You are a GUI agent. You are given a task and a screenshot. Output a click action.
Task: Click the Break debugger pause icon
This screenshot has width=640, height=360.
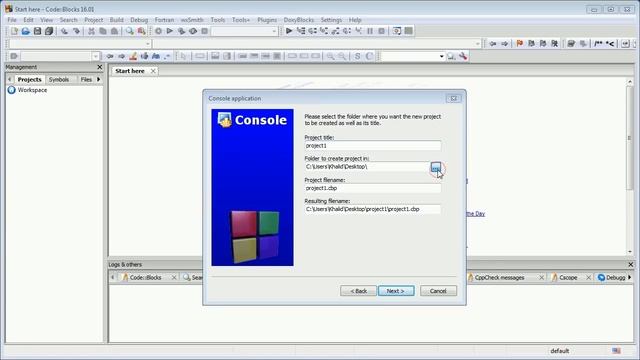pos(370,31)
